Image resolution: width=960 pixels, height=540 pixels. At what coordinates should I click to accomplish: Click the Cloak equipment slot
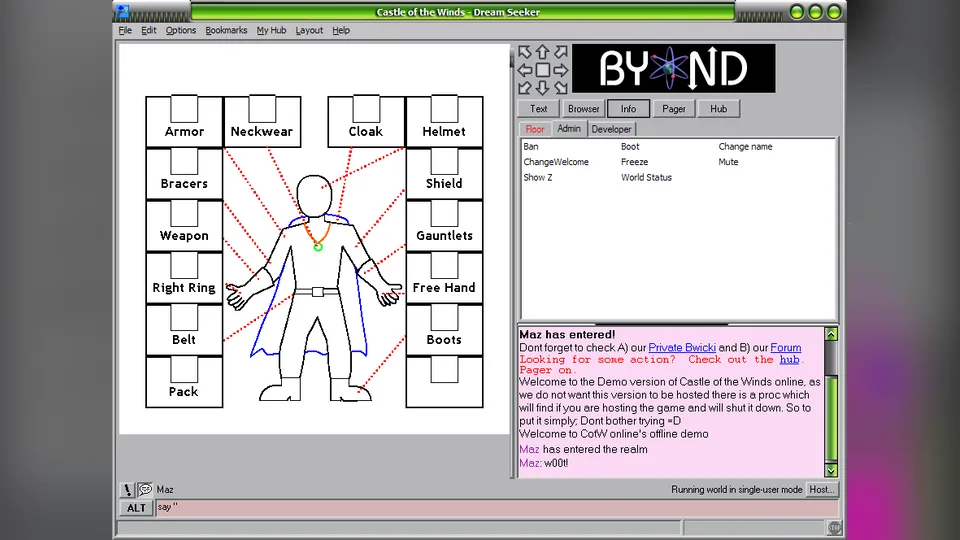click(x=366, y=121)
